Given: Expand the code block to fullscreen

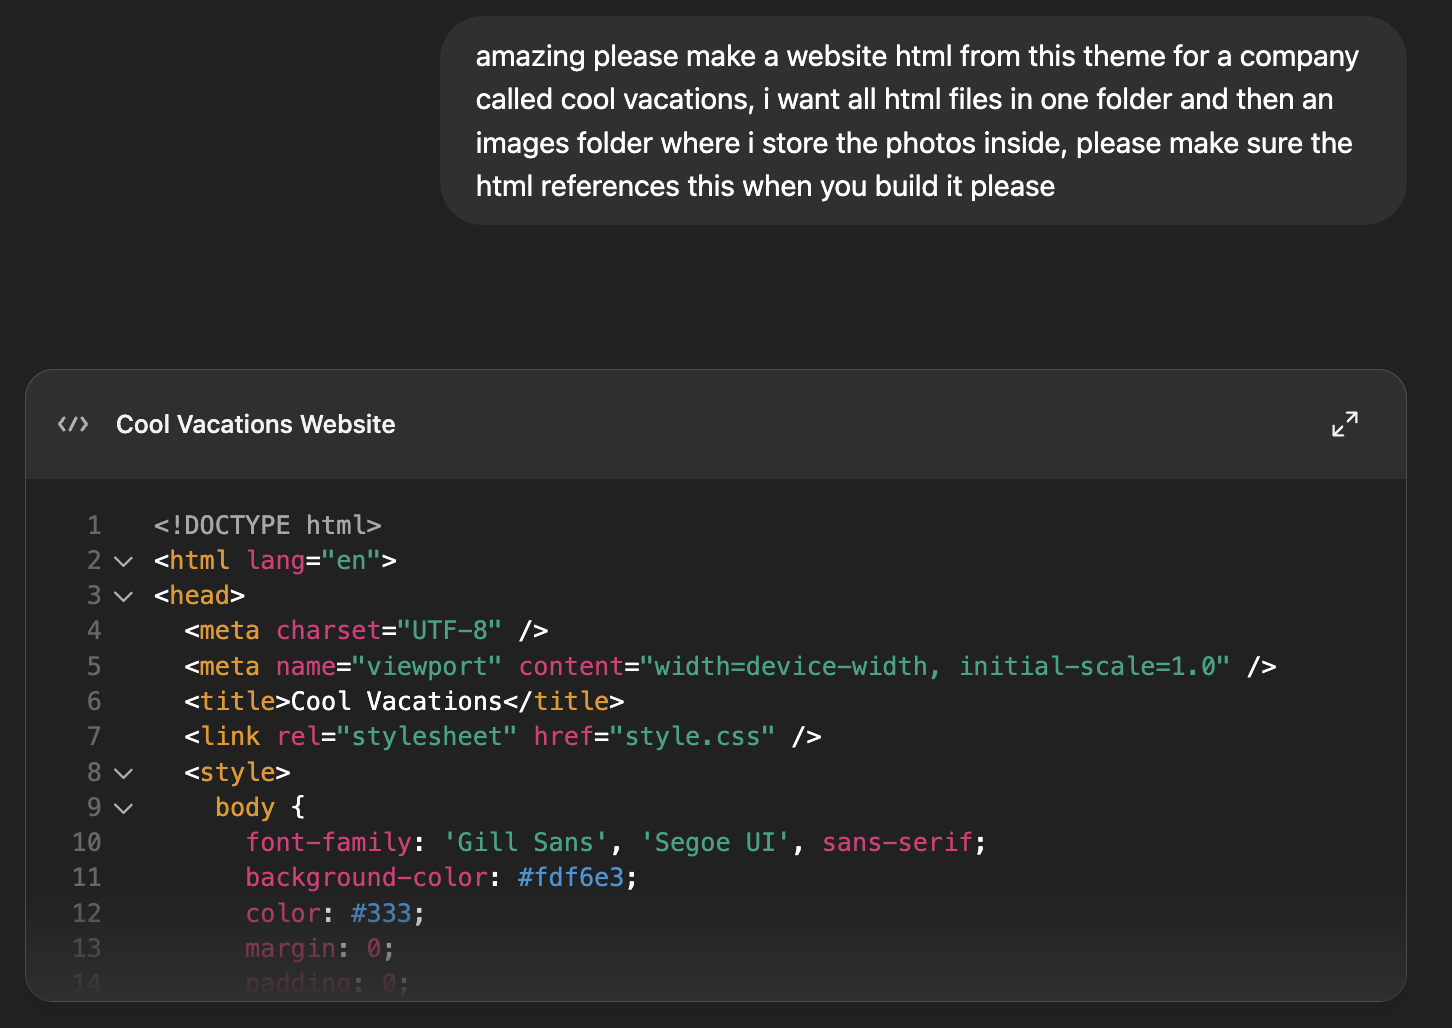Looking at the screenshot, I should tap(1345, 424).
